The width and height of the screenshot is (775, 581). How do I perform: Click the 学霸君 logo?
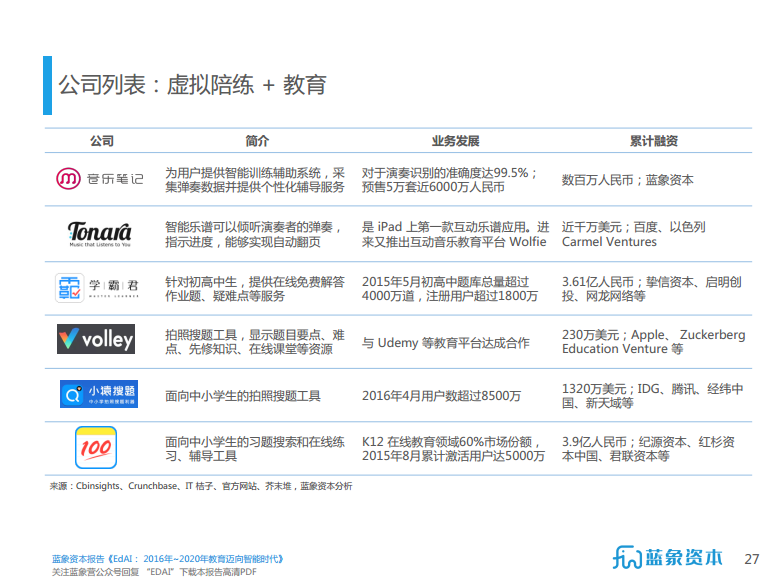point(97,287)
